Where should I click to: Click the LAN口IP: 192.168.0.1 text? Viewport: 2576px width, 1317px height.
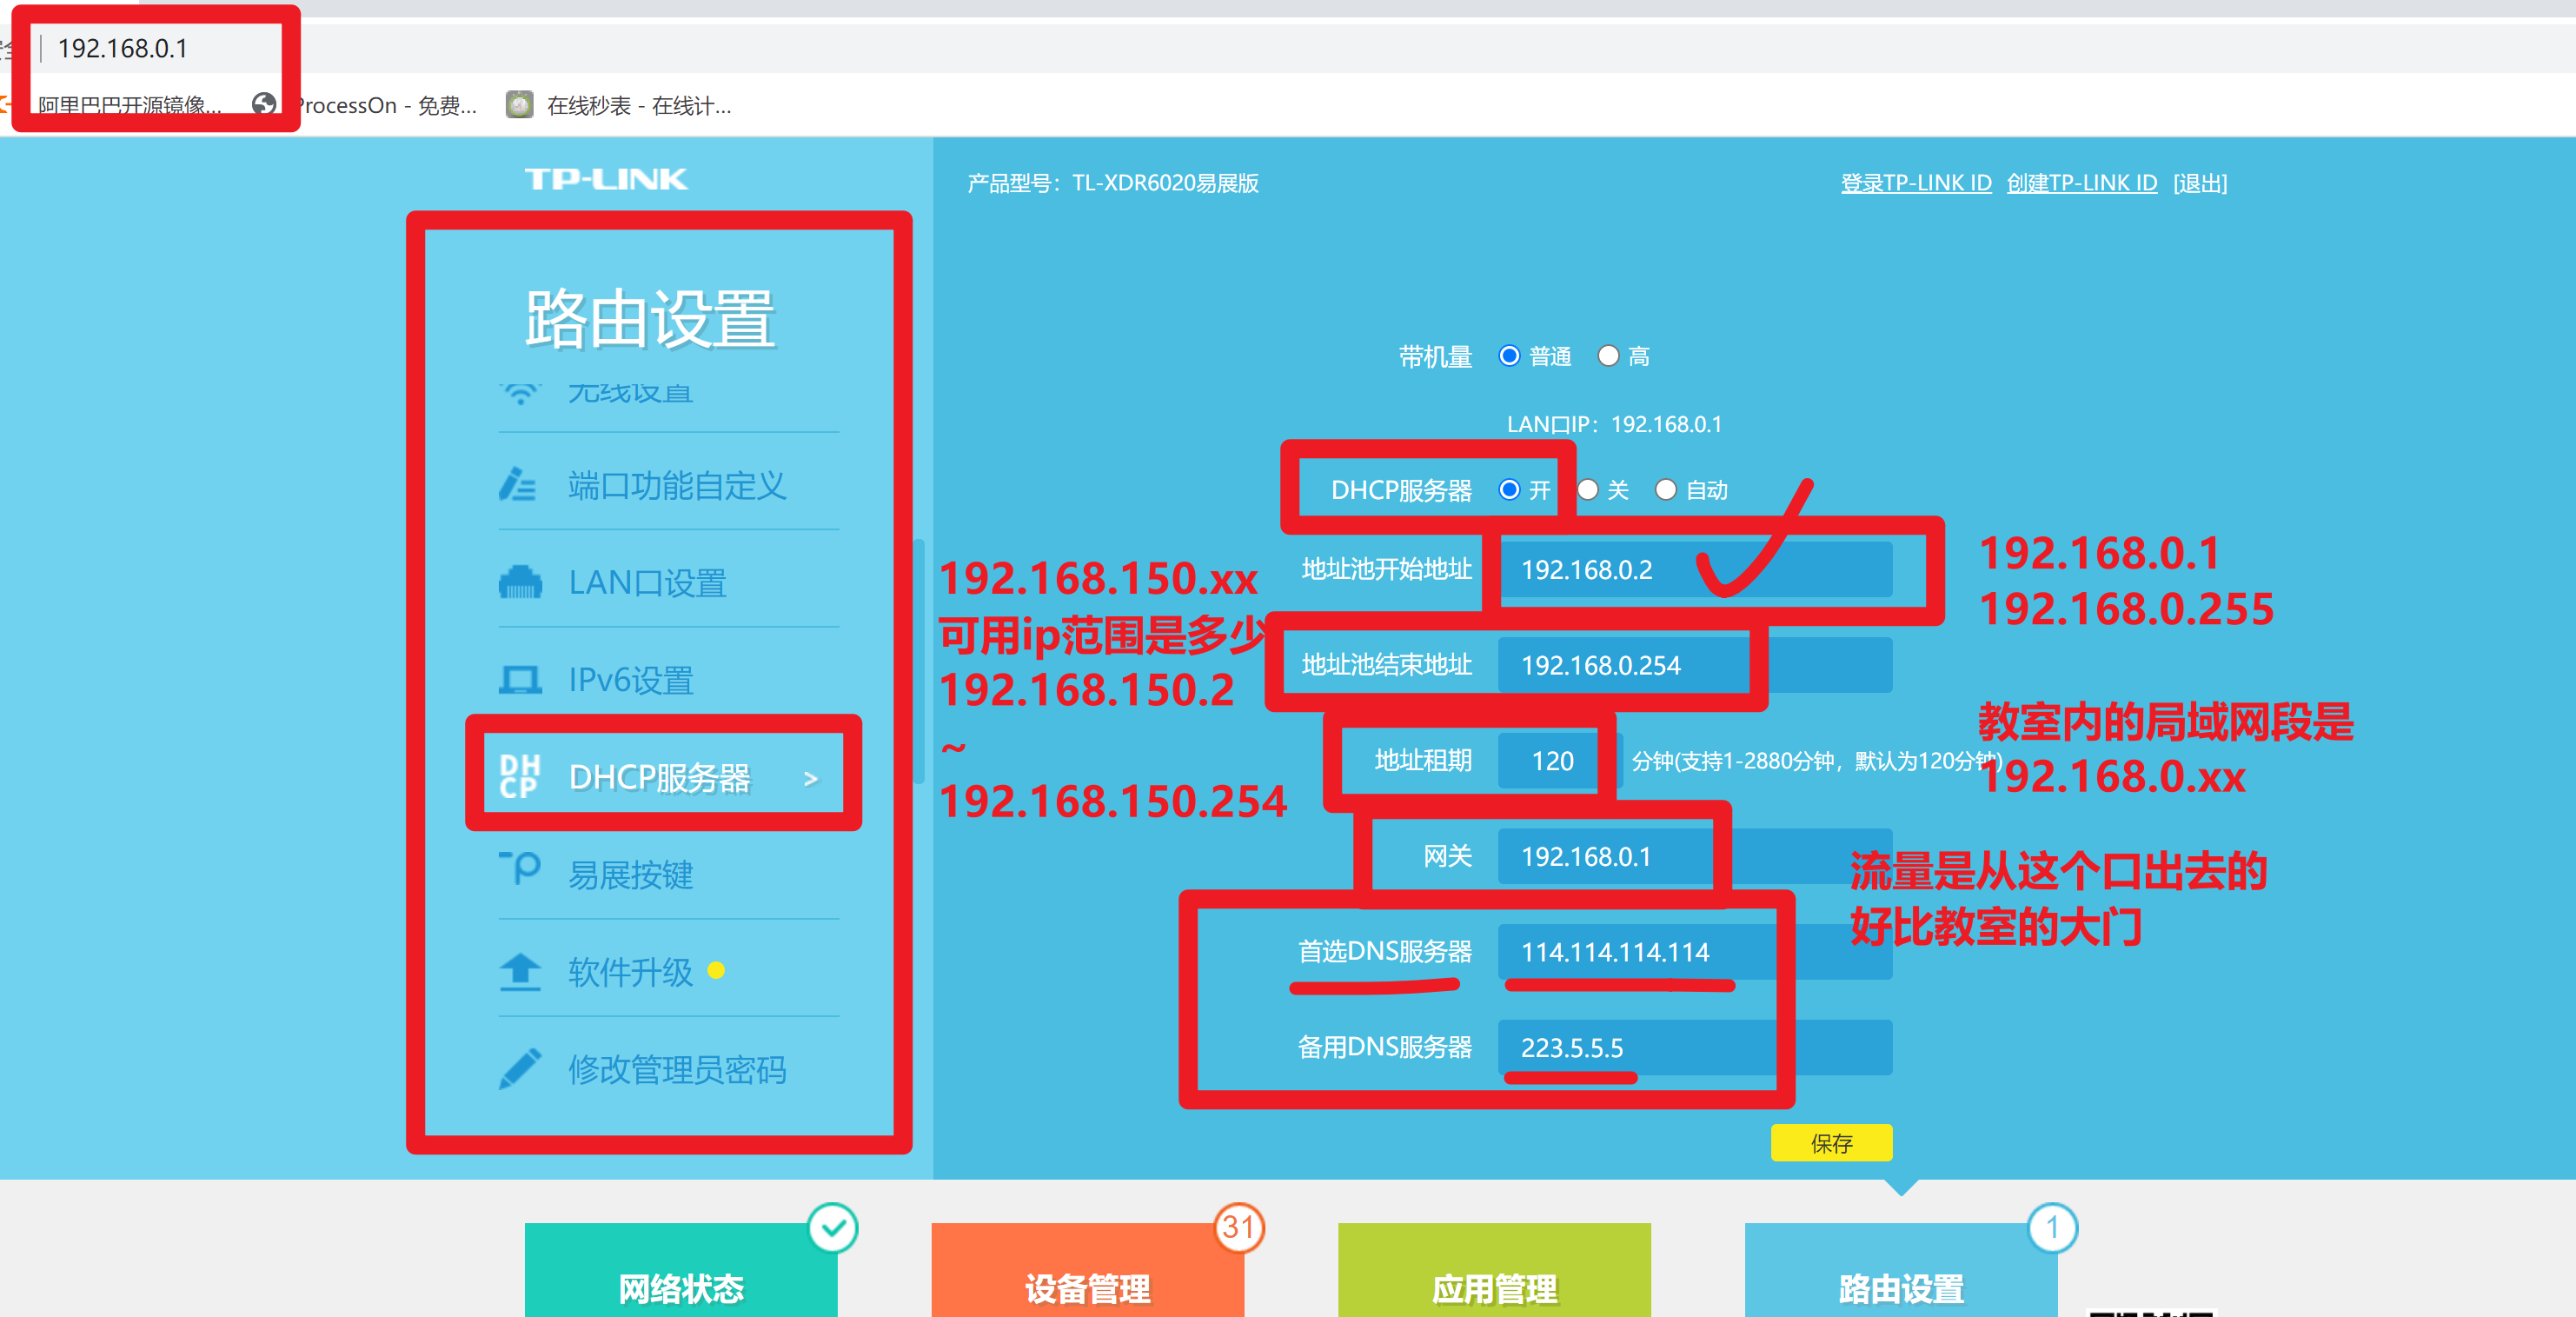(1614, 424)
